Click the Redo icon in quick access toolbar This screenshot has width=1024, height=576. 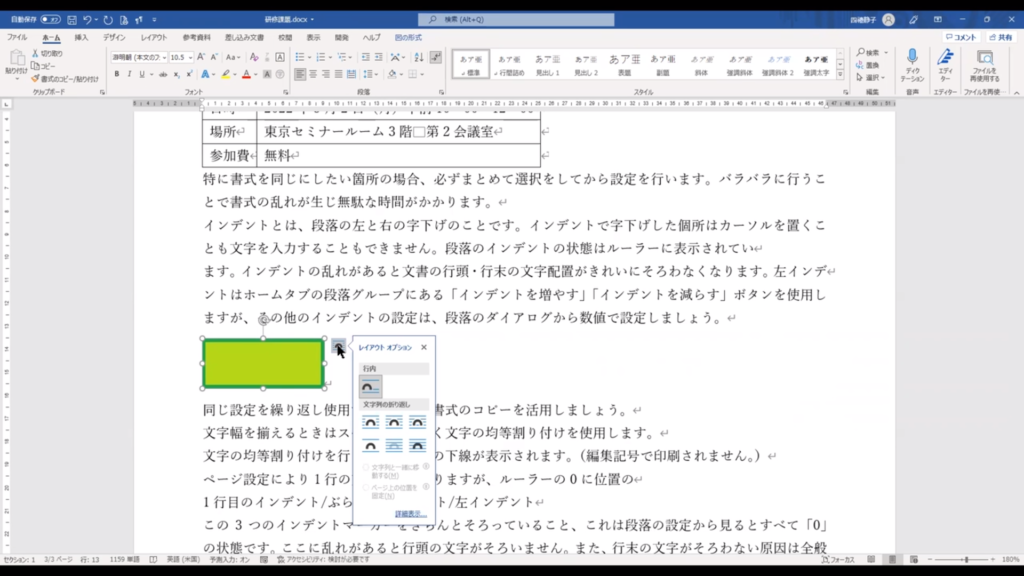(x=108, y=20)
